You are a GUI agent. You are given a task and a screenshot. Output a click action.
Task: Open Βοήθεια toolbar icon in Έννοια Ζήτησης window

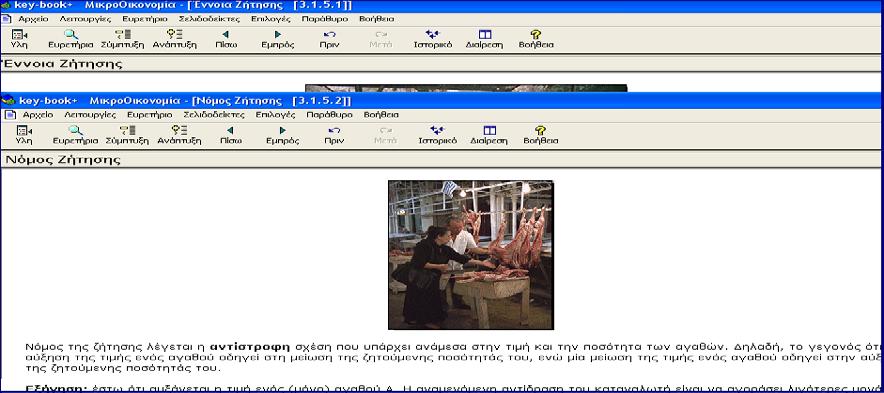(x=536, y=39)
